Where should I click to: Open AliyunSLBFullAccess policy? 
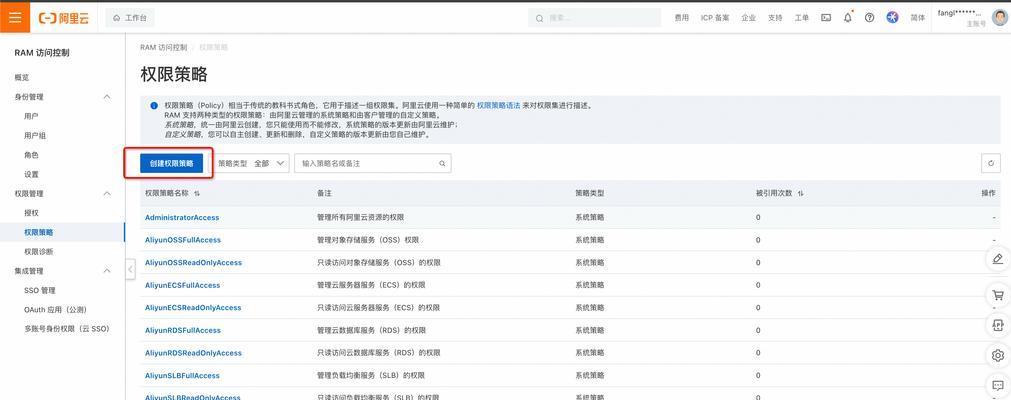coord(182,375)
